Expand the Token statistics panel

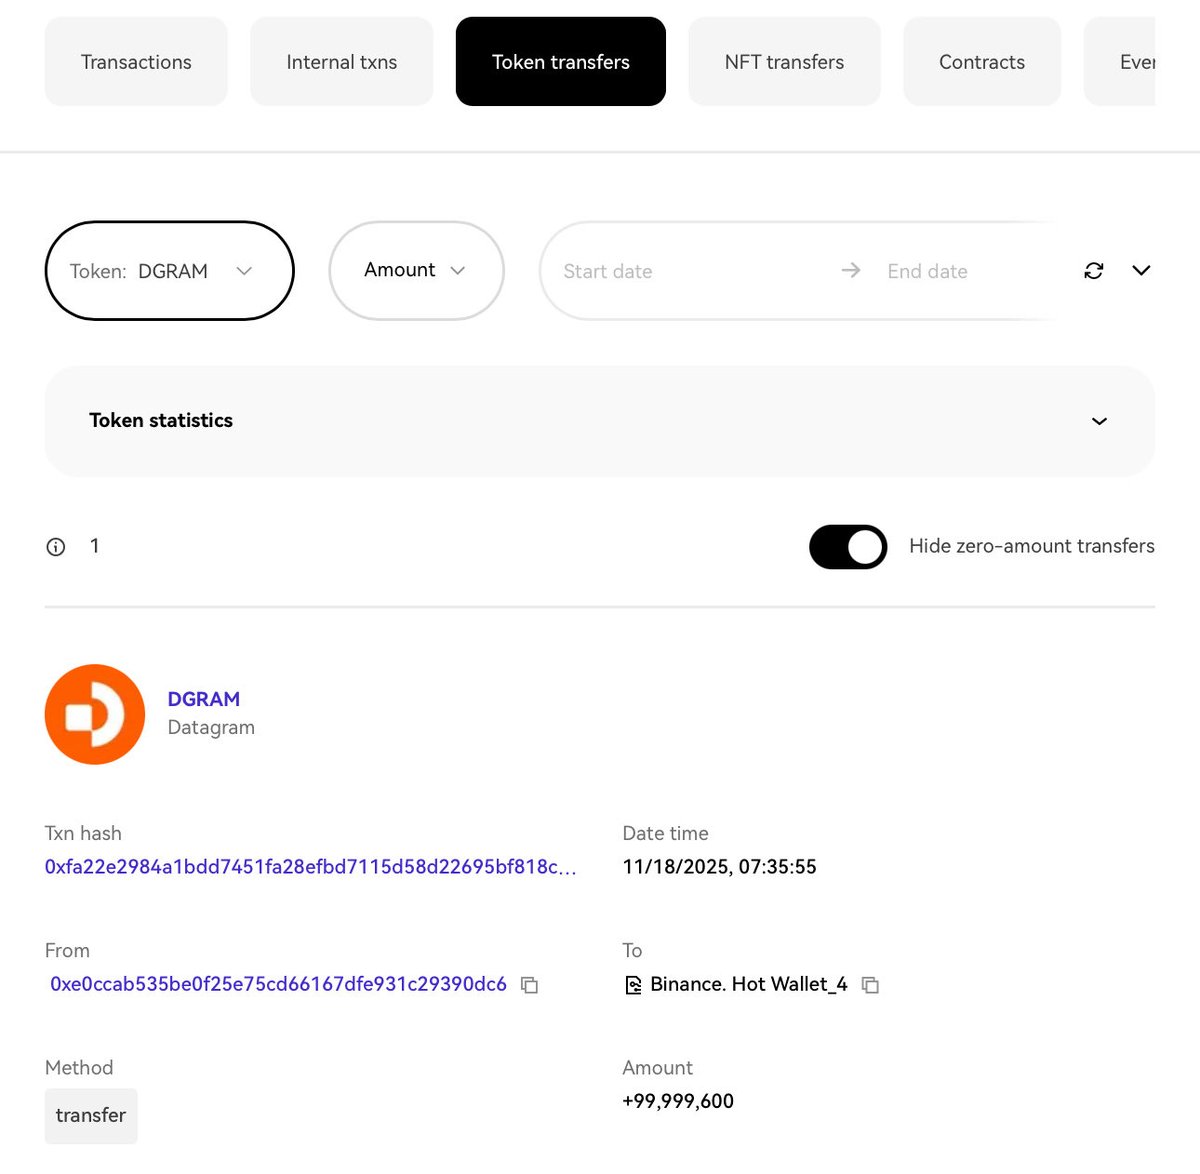(1098, 421)
